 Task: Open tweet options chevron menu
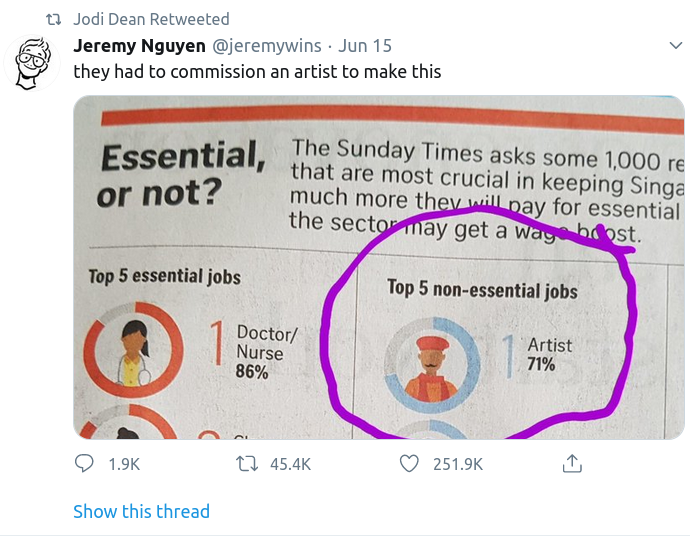click(675, 46)
